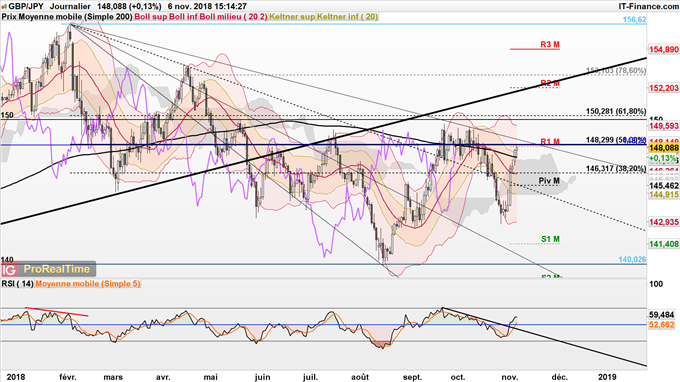Click the Journalier timeframe label

pos(70,7)
